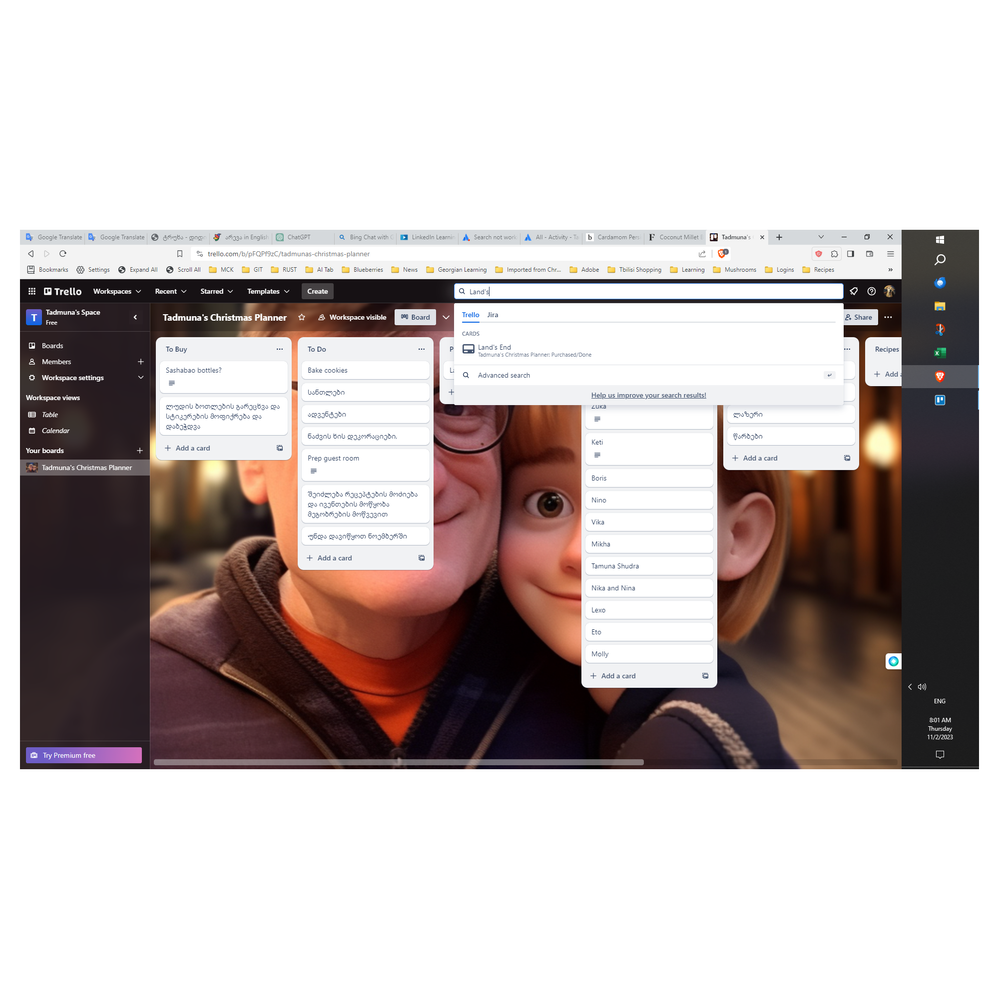Open the Trello help question-mark icon
The height and width of the screenshot is (999, 999).
872,291
